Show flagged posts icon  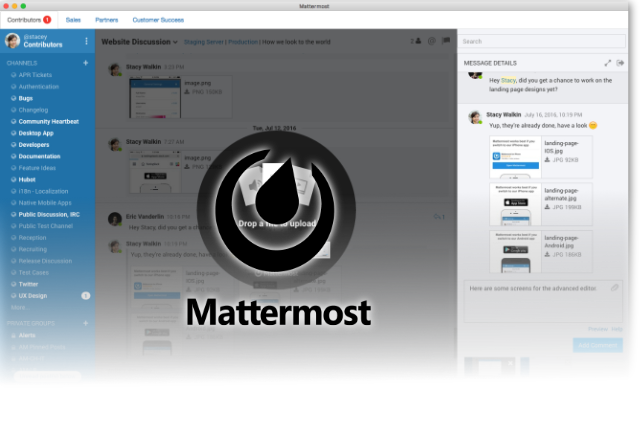click(x=446, y=41)
